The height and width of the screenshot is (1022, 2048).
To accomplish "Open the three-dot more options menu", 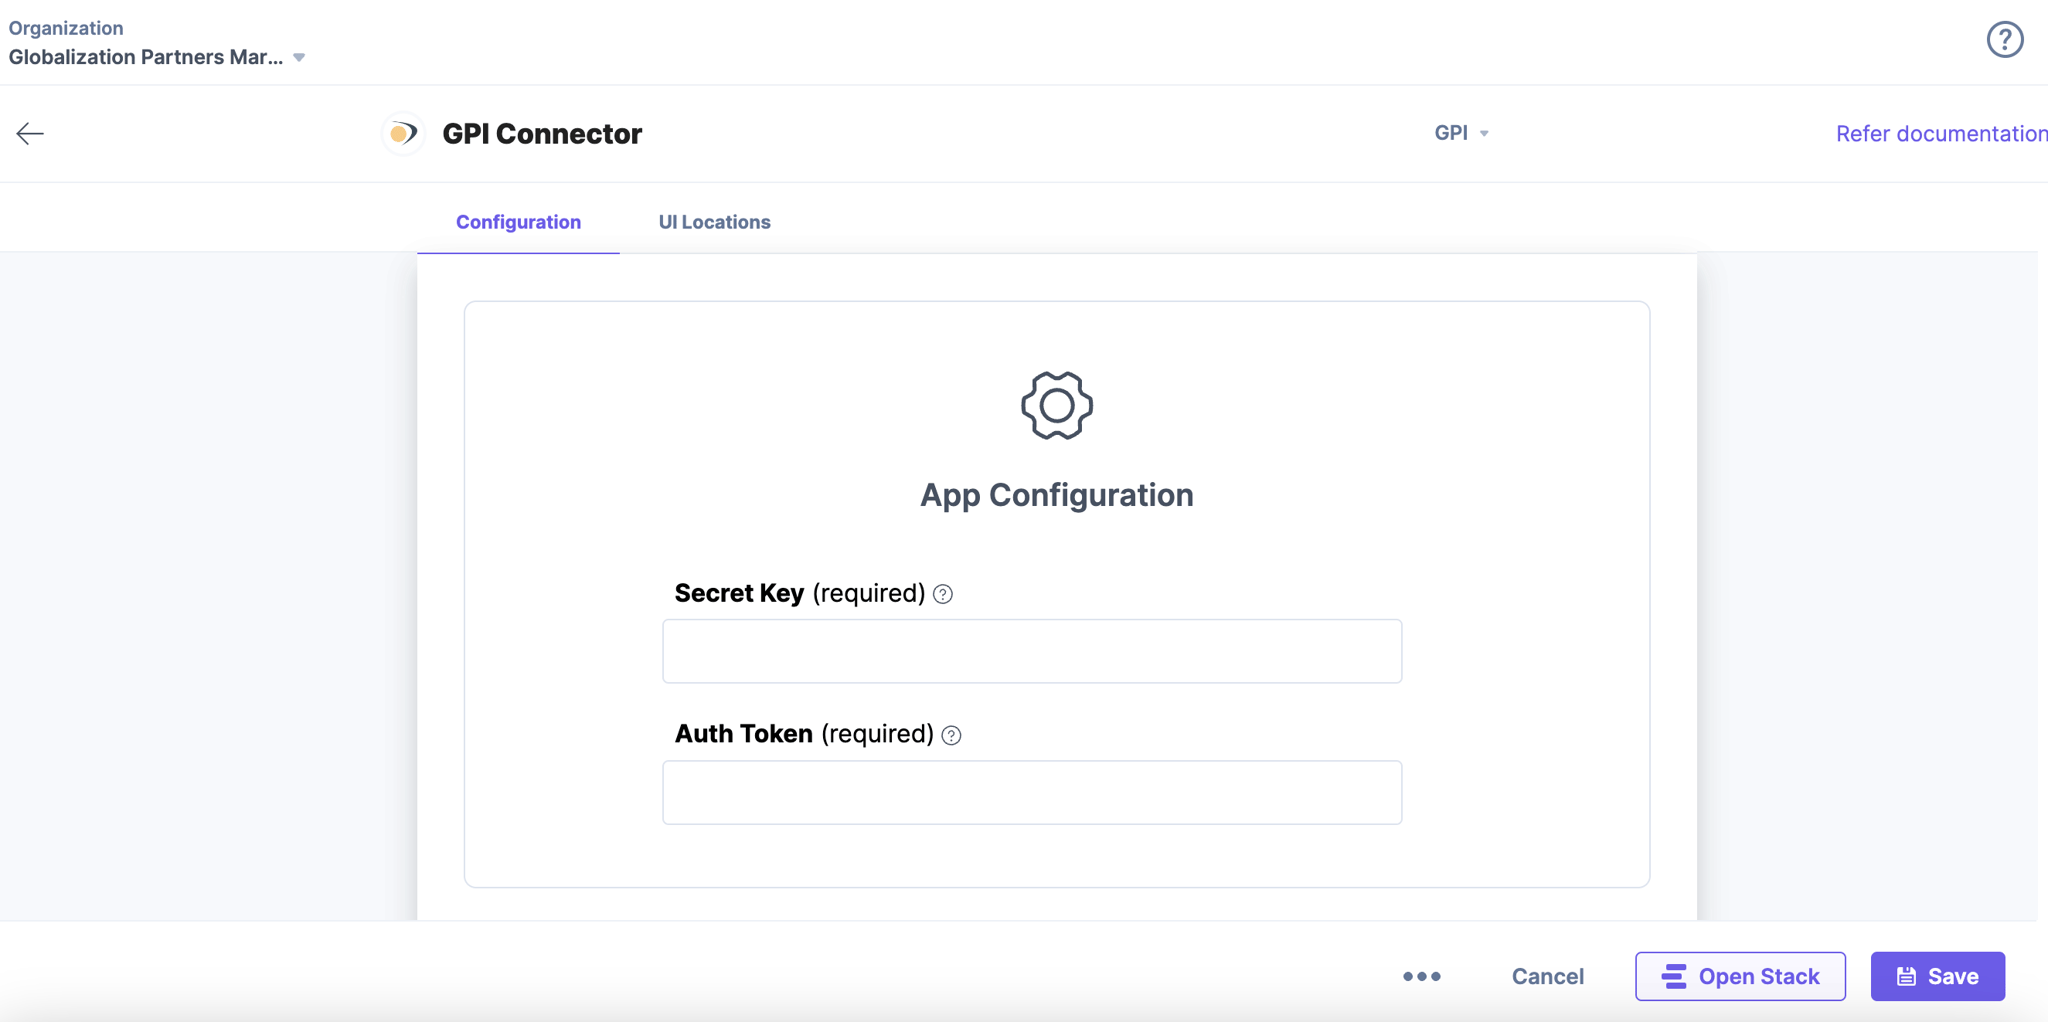I will click(x=1421, y=976).
